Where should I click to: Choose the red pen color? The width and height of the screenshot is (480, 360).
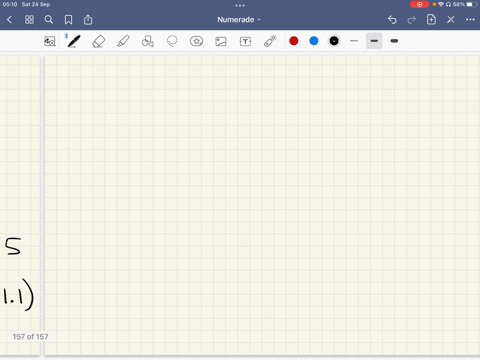click(x=294, y=41)
